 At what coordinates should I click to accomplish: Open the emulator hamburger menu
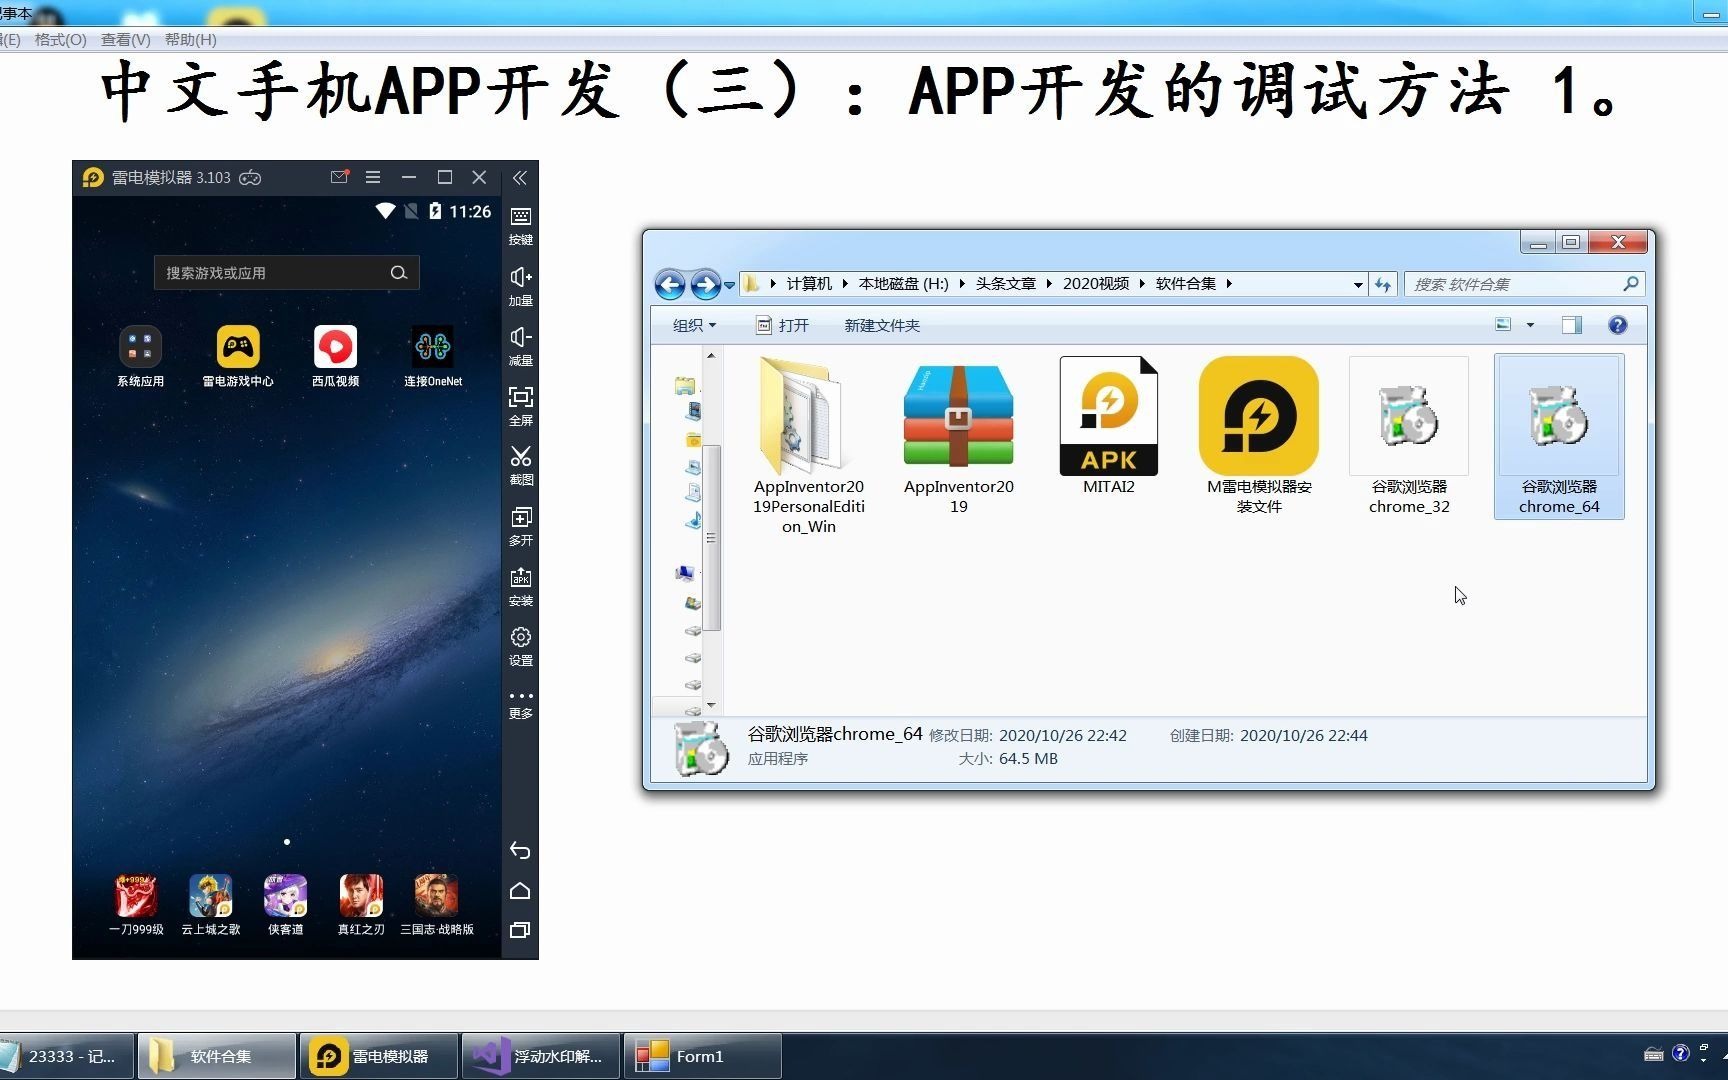coord(373,177)
